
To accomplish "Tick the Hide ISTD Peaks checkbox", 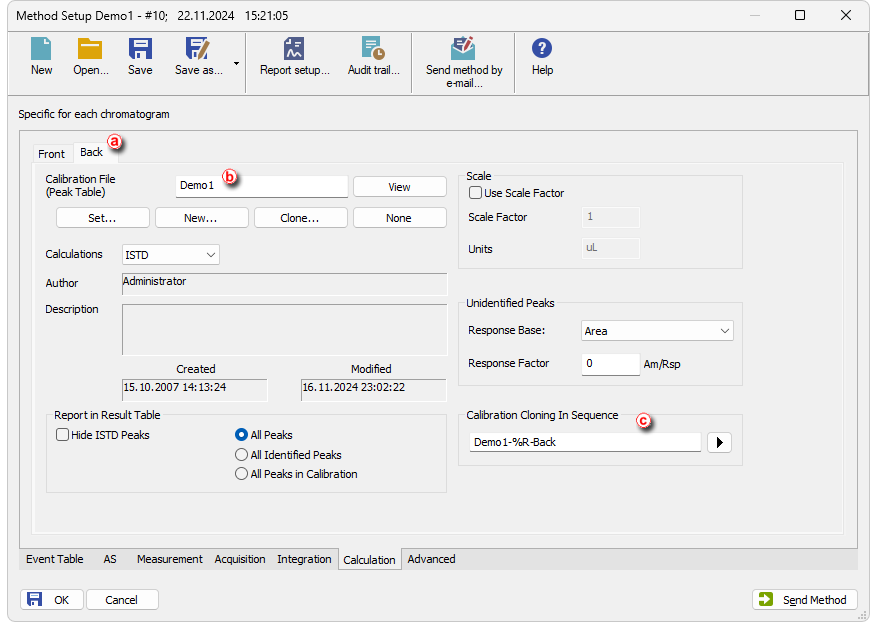I will 63,435.
